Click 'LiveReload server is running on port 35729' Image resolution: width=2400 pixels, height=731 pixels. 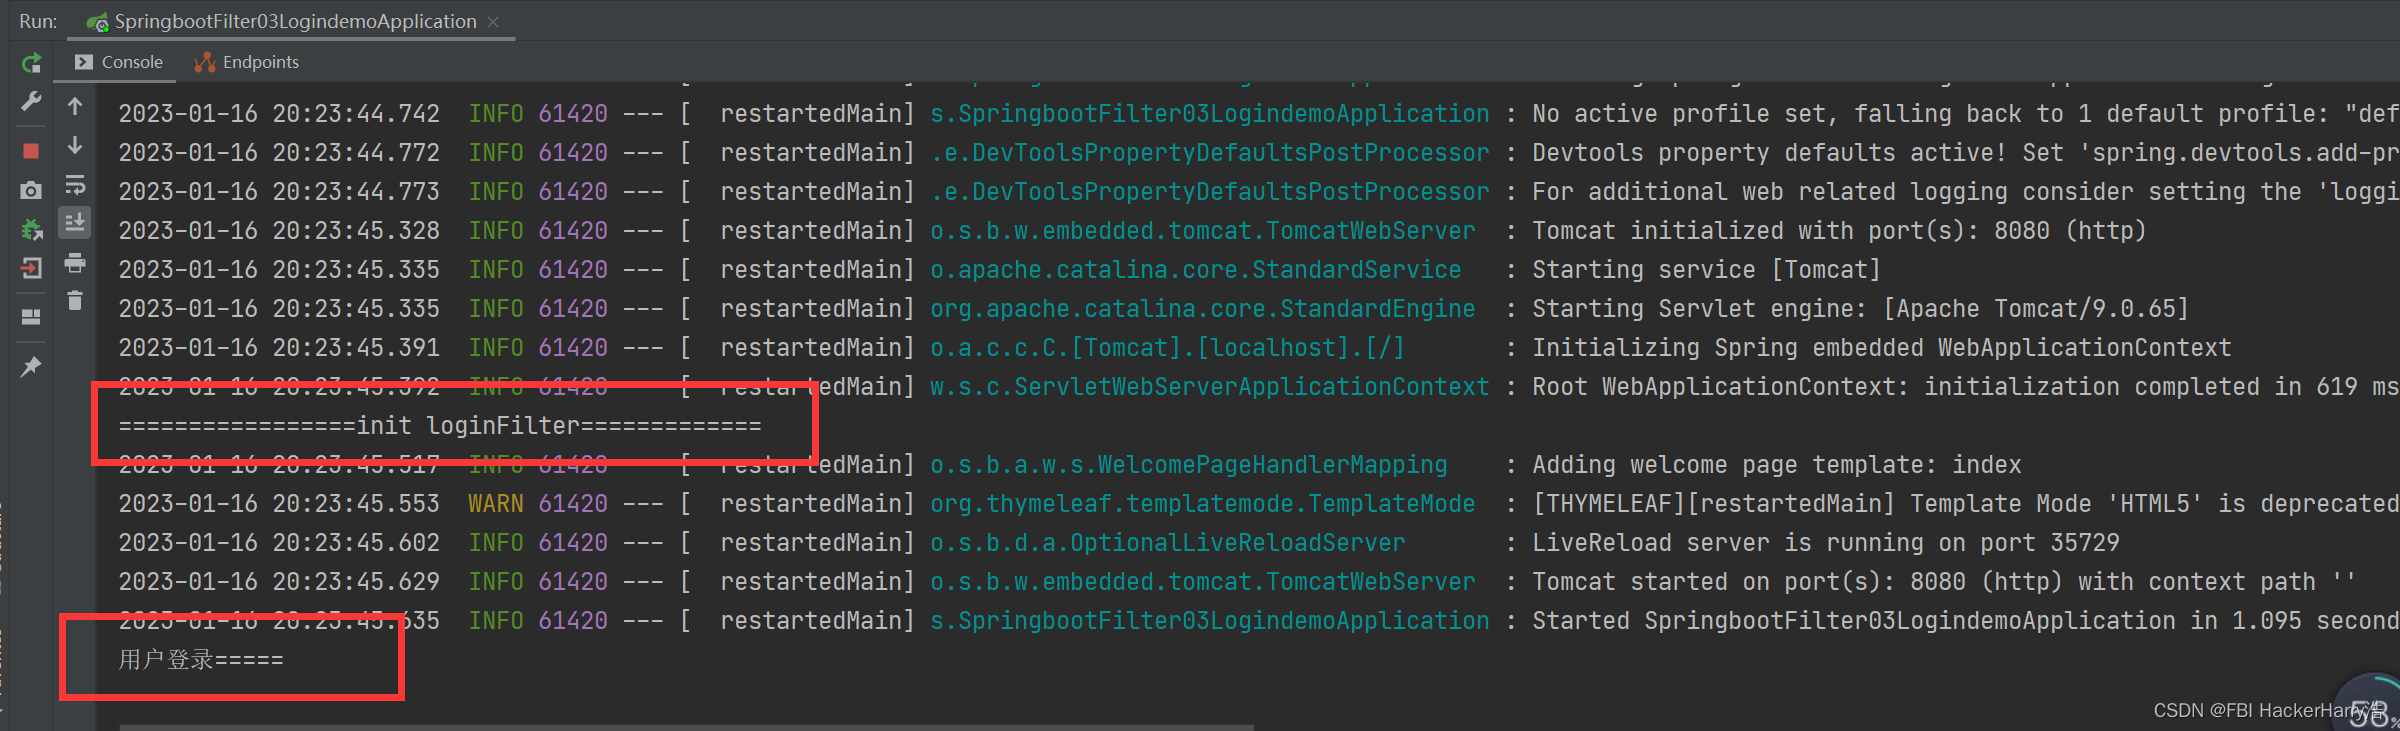[x=1825, y=543]
